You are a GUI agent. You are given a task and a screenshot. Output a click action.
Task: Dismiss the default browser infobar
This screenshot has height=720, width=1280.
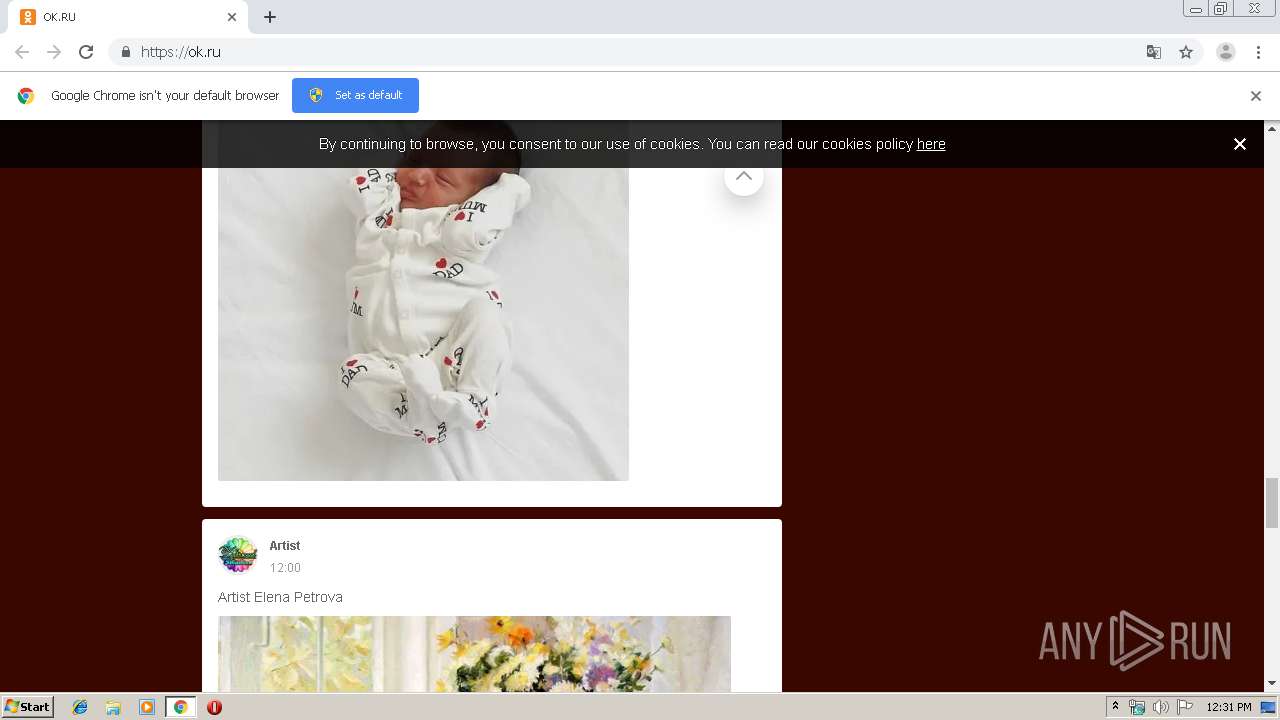point(1256,96)
